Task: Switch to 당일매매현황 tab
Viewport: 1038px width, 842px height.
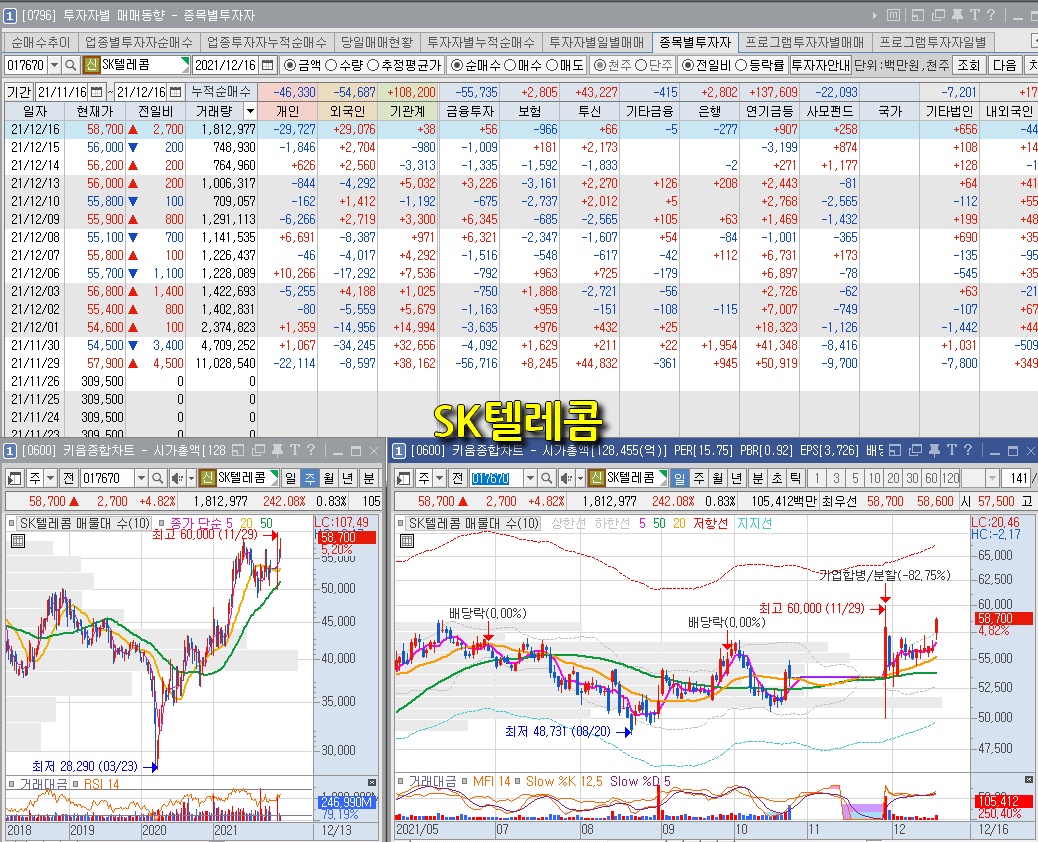Action: pos(377,42)
